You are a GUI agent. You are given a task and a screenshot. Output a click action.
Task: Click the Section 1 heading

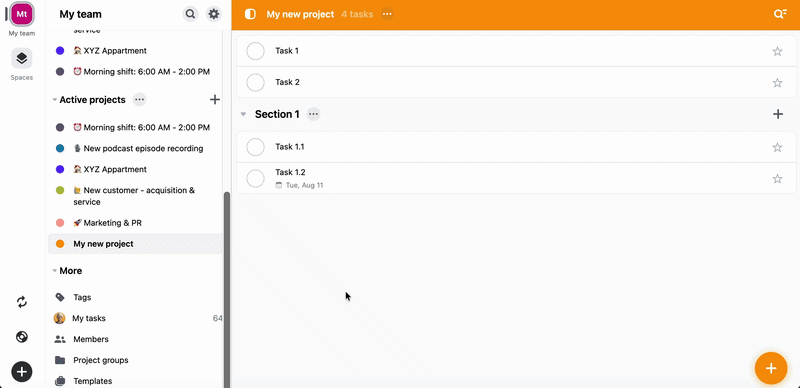tap(277, 114)
